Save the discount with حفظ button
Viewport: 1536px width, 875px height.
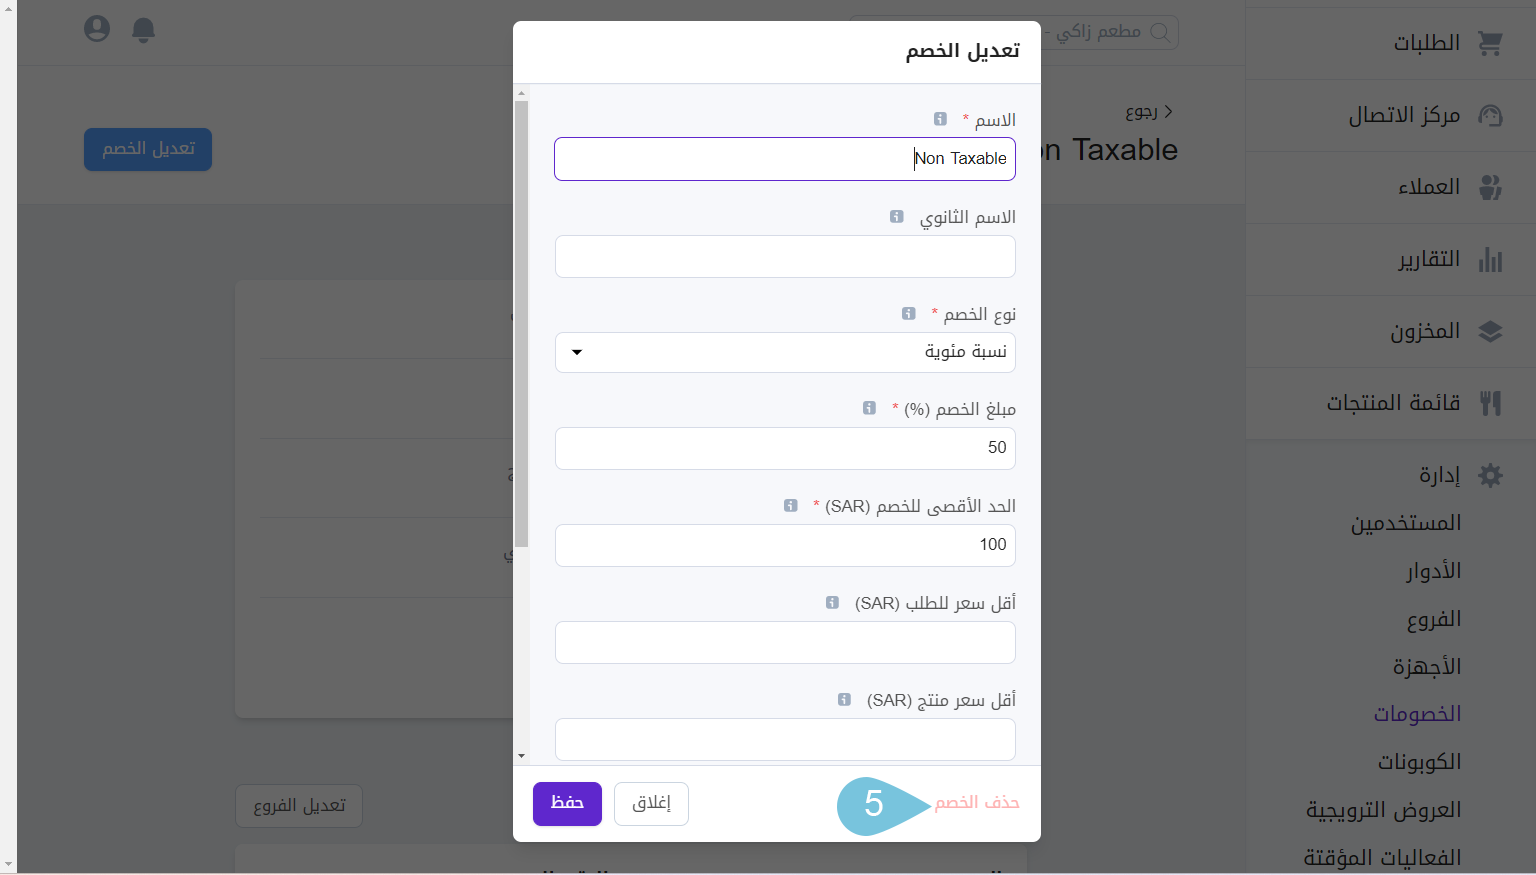(567, 804)
